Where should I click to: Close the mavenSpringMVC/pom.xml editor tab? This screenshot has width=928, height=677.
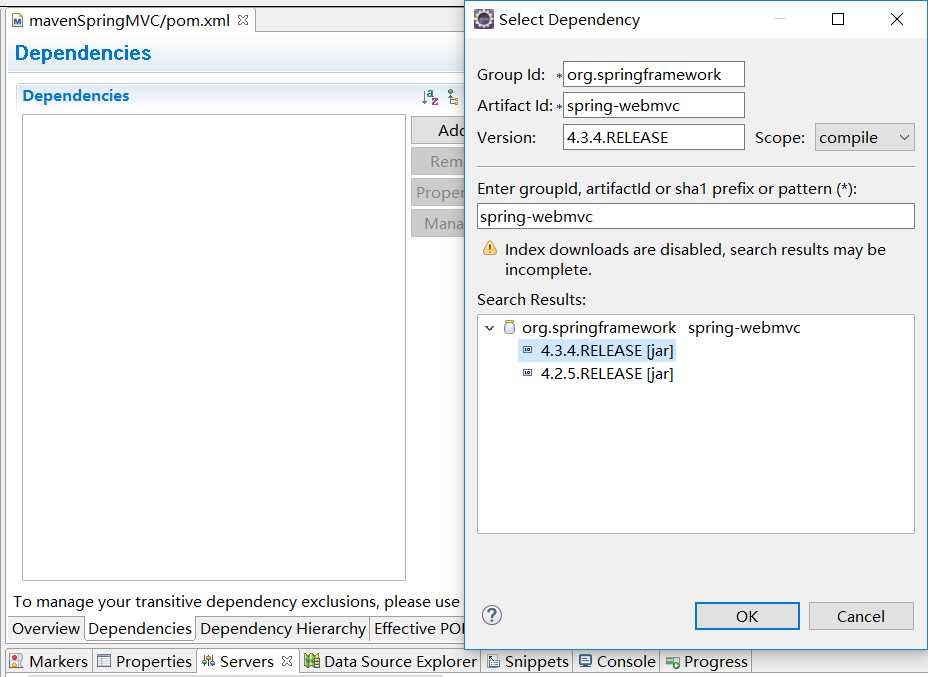(243, 20)
